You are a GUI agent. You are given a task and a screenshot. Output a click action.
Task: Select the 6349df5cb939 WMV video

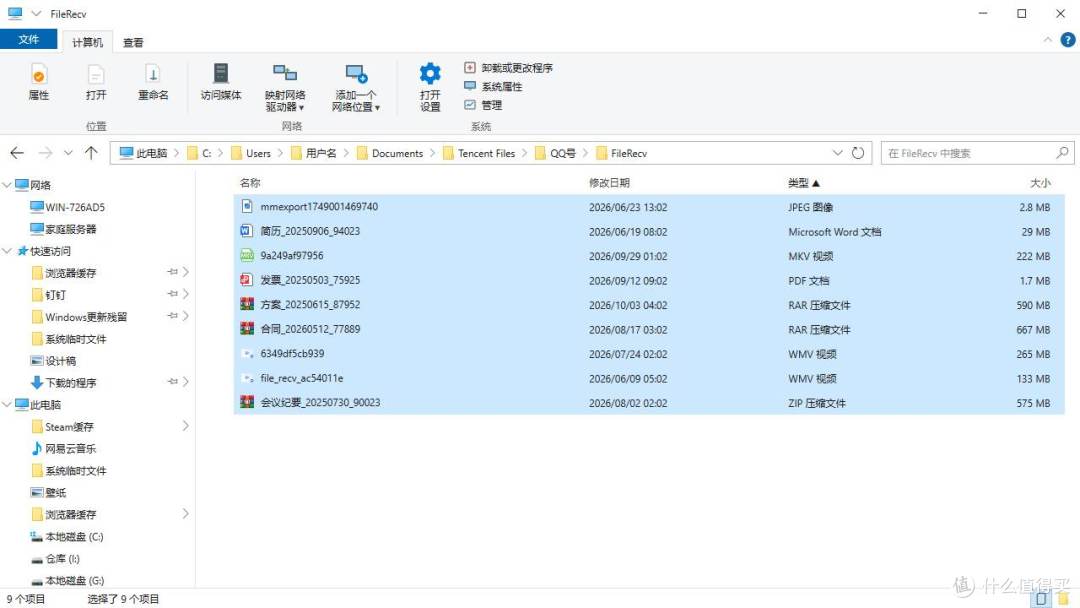(x=650, y=354)
